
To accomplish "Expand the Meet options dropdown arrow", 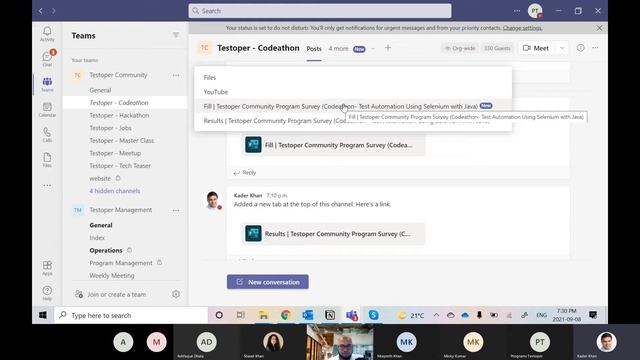I will [562, 48].
